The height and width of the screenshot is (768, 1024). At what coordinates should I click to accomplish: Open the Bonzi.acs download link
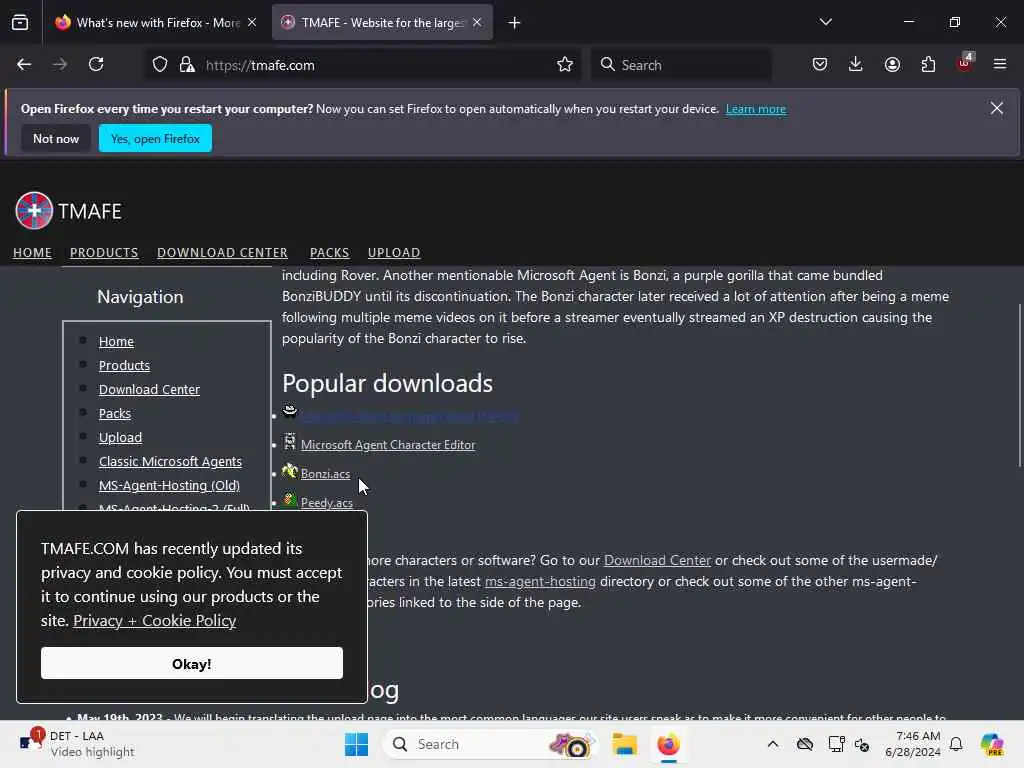click(x=325, y=474)
